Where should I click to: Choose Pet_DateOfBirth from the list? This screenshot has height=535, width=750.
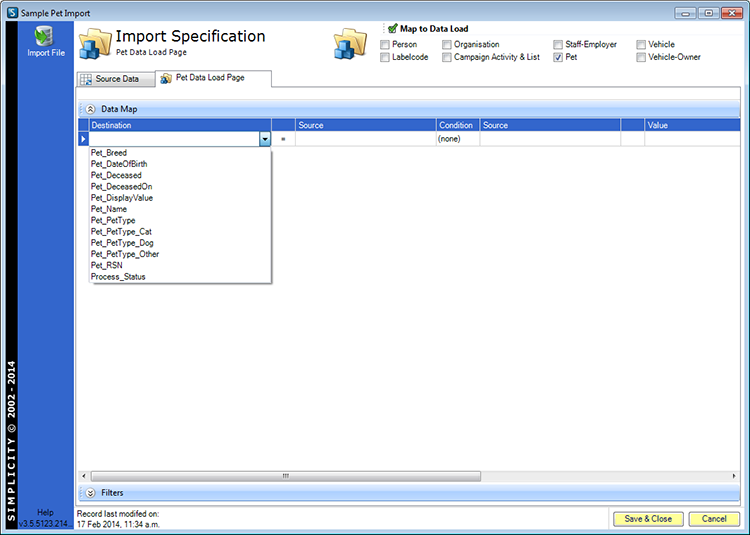click(180, 164)
